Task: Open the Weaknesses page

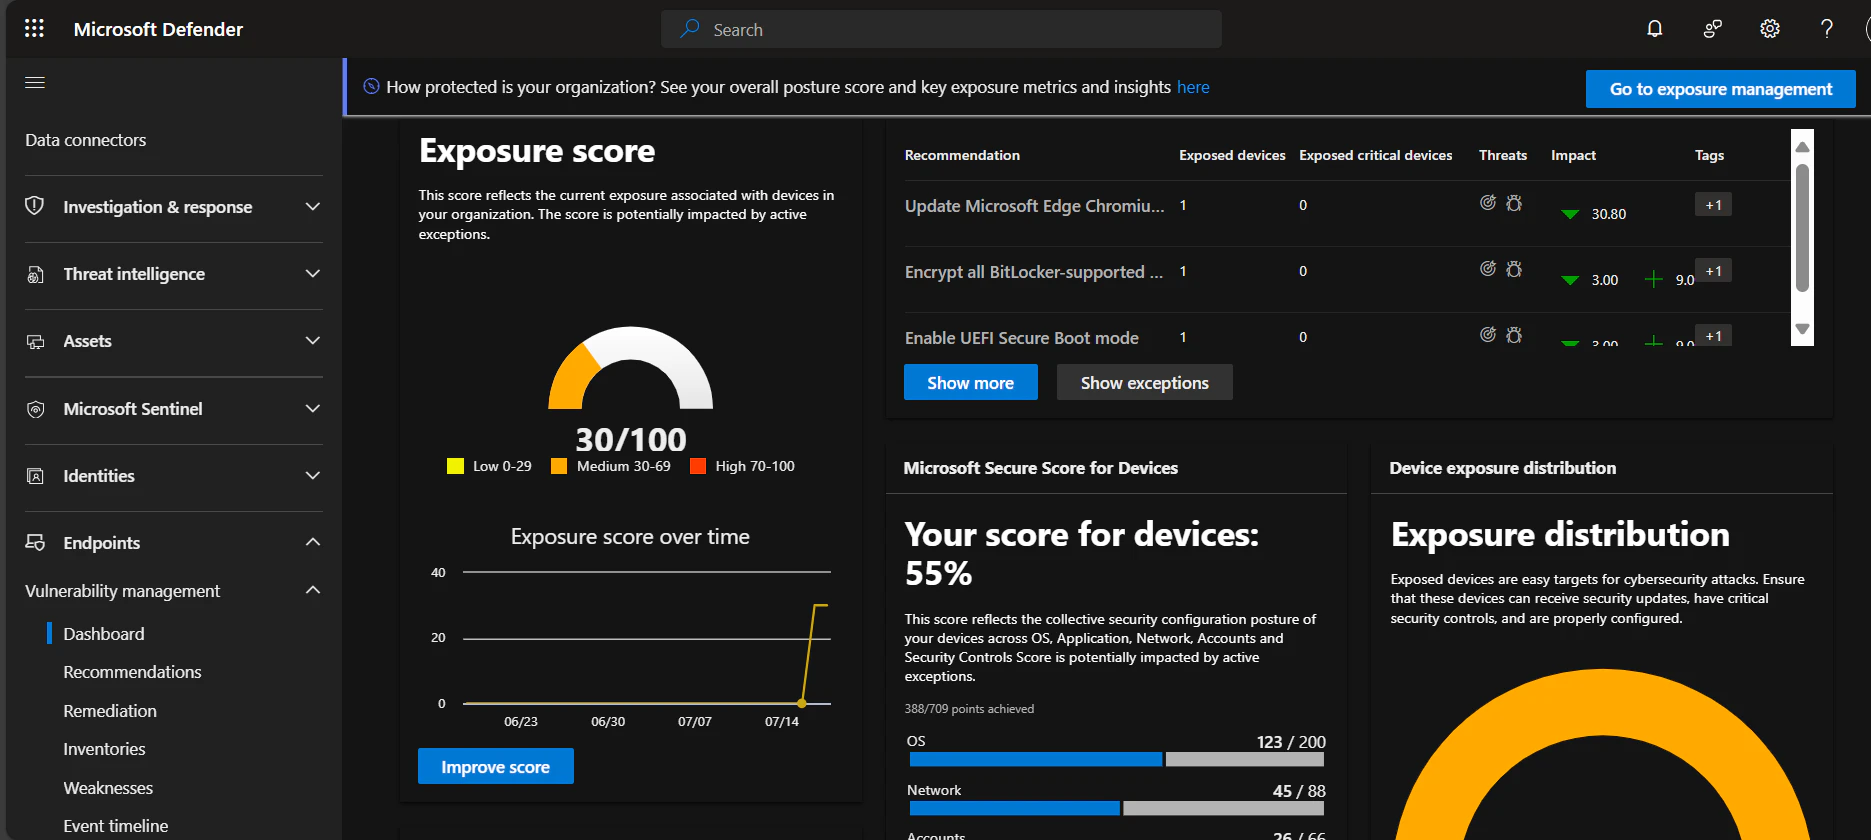Action: coord(108,788)
